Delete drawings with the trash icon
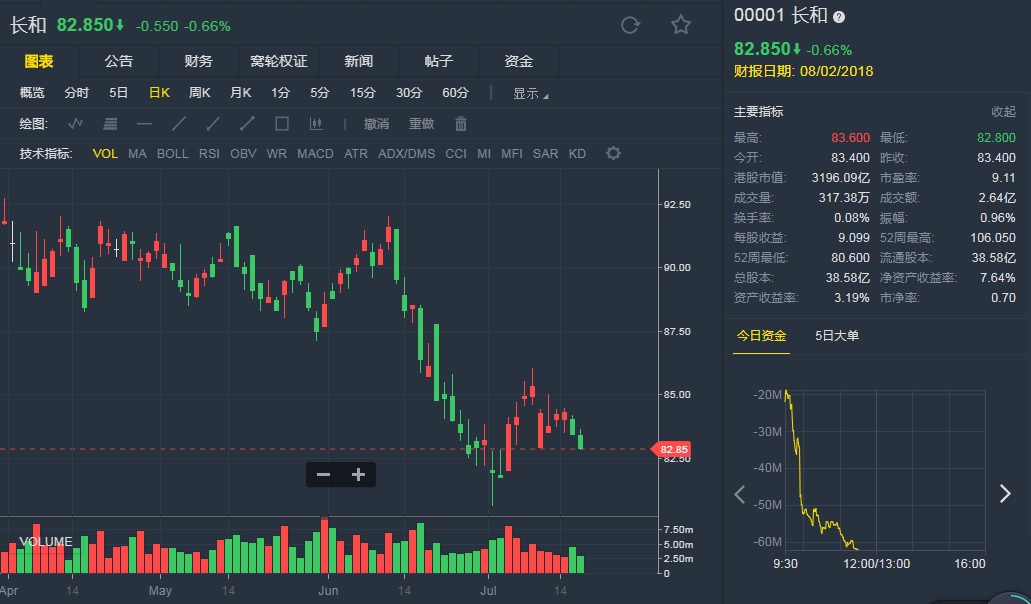 pyautogui.click(x=461, y=124)
